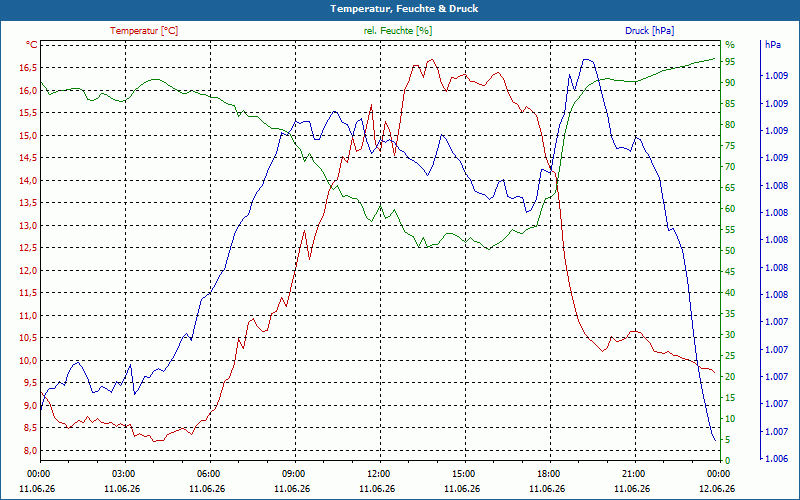Viewport: 800px width, 500px height.
Task: Pick the '15,0' temperature axis value
Action: (28, 135)
